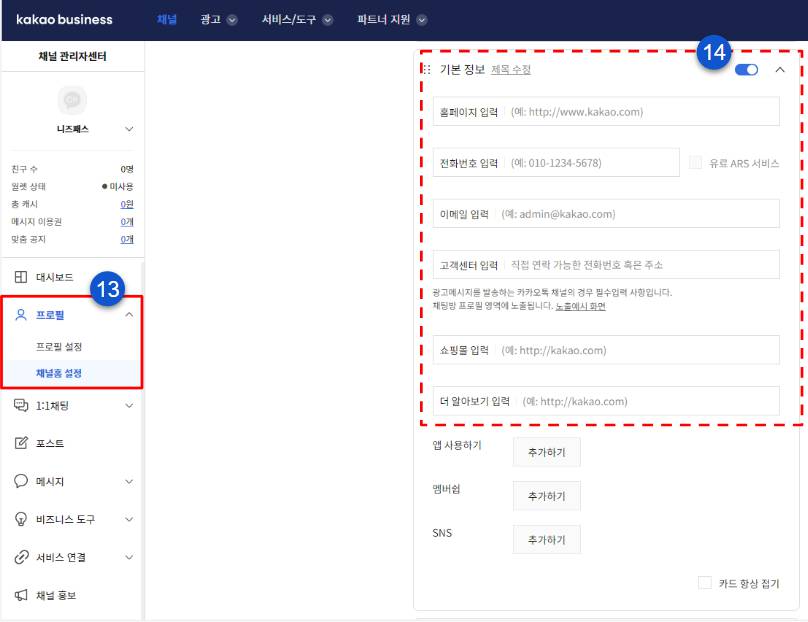
Task: Check the 유료 ARS 서비스 checkbox
Action: 696,163
